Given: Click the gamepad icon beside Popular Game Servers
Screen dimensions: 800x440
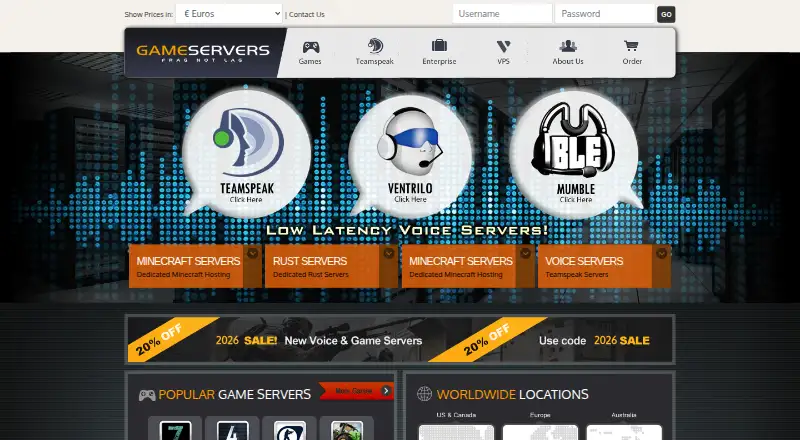Looking at the screenshot, I should click(147, 395).
